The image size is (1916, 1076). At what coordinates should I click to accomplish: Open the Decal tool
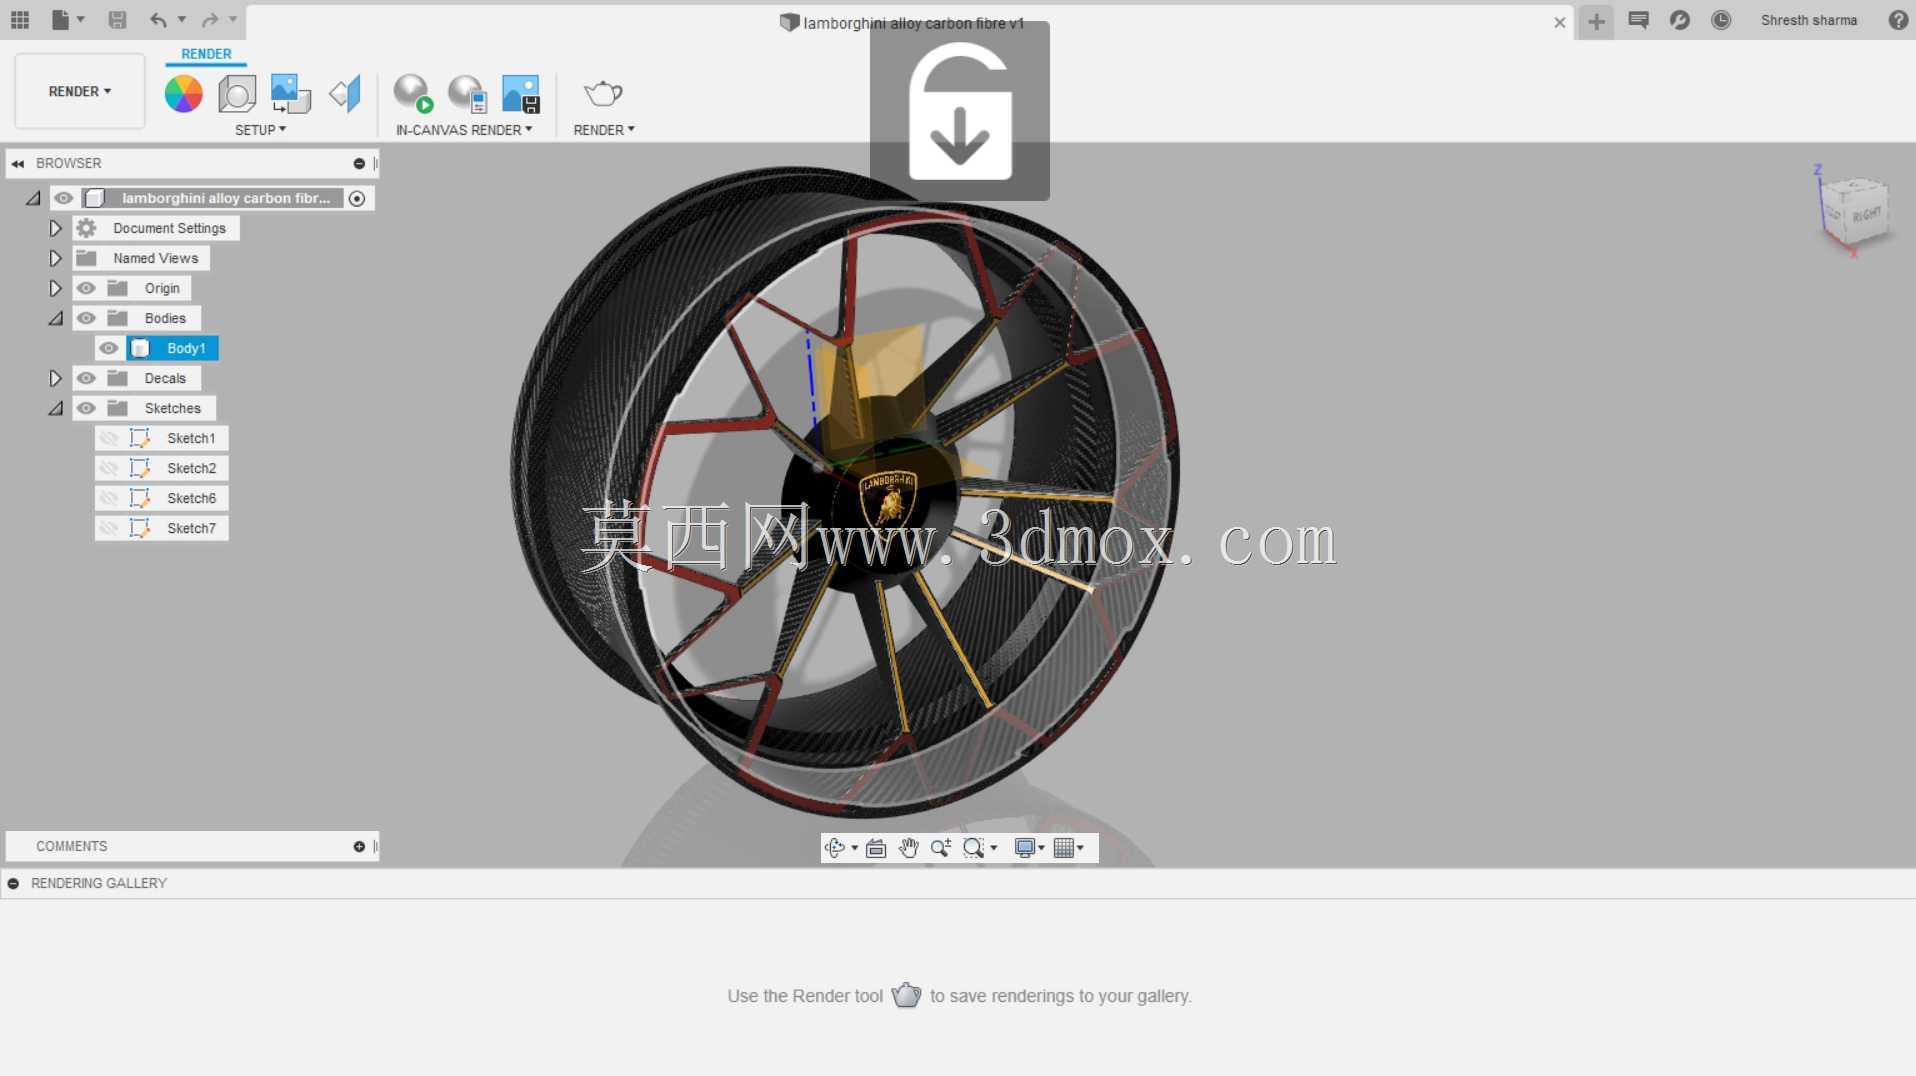coord(291,93)
